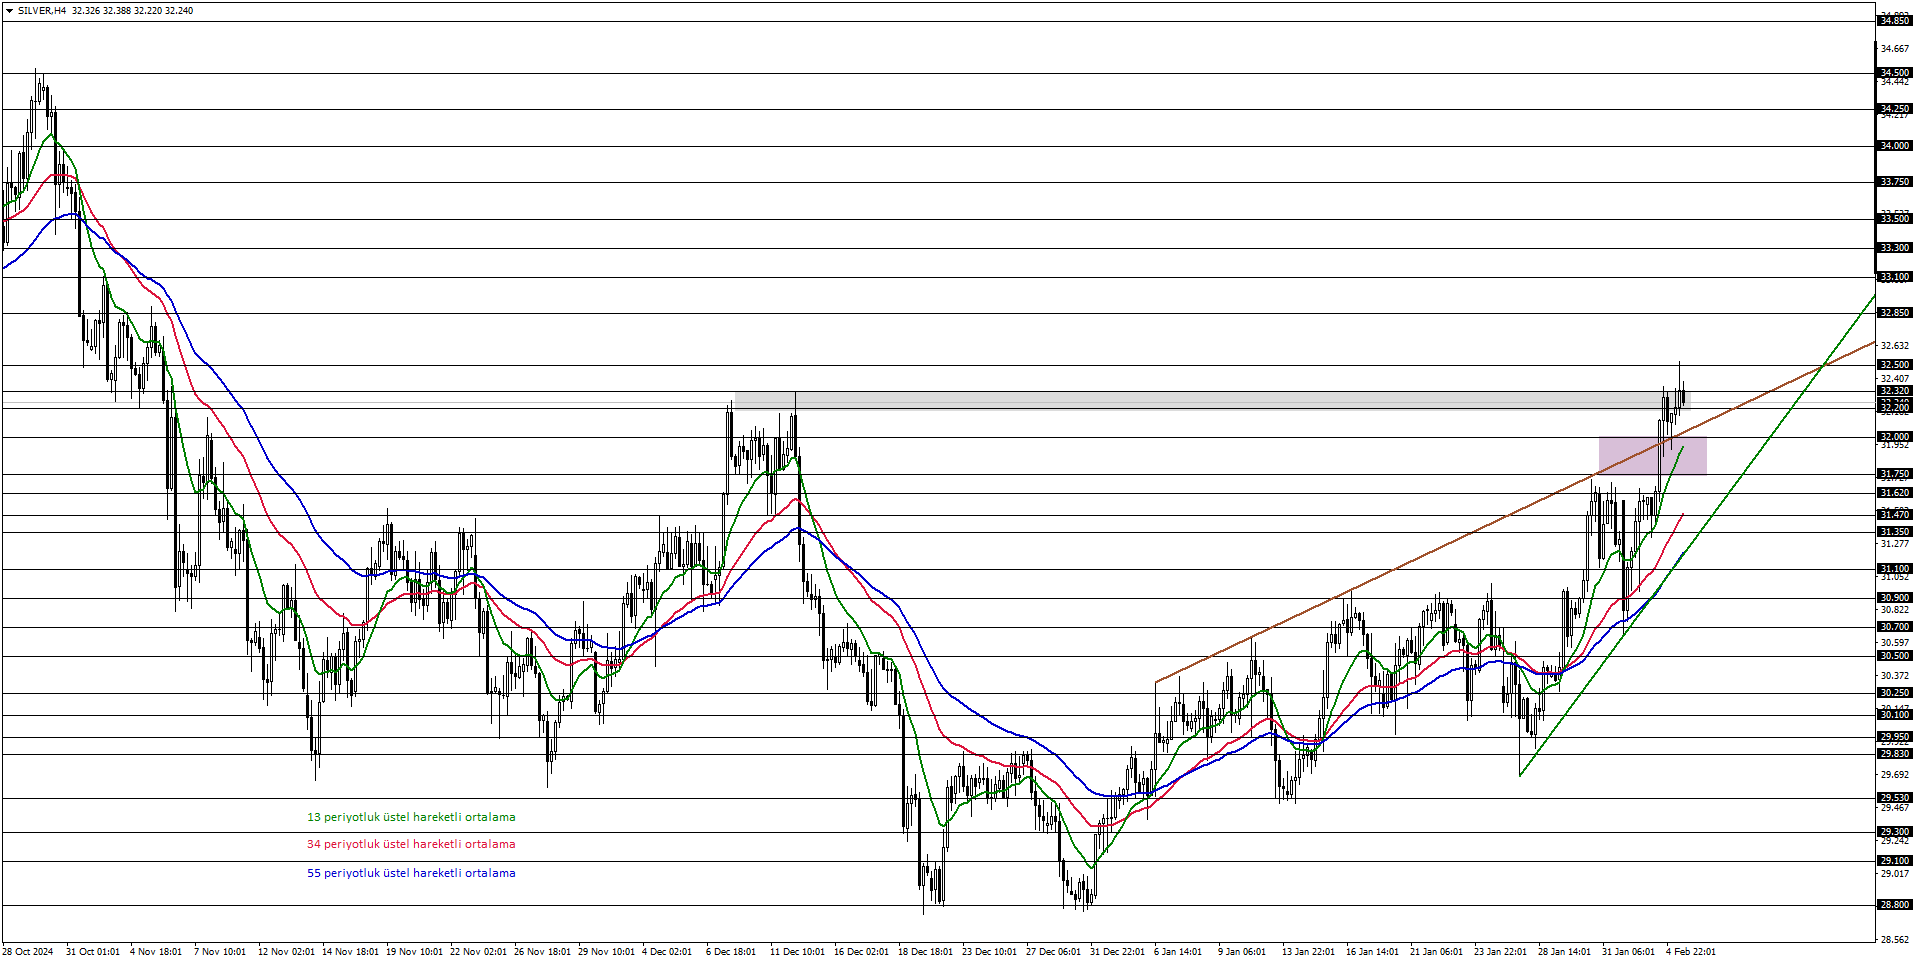Image resolution: width=1916 pixels, height=963 pixels.
Task: Select the brown rising trendline
Action: pyautogui.click(x=1515, y=514)
